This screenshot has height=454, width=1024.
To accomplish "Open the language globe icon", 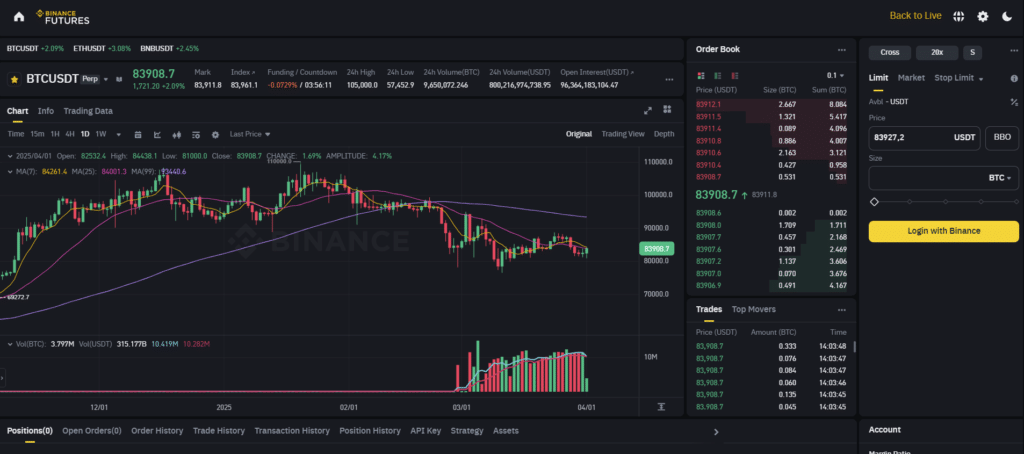I will (959, 16).
